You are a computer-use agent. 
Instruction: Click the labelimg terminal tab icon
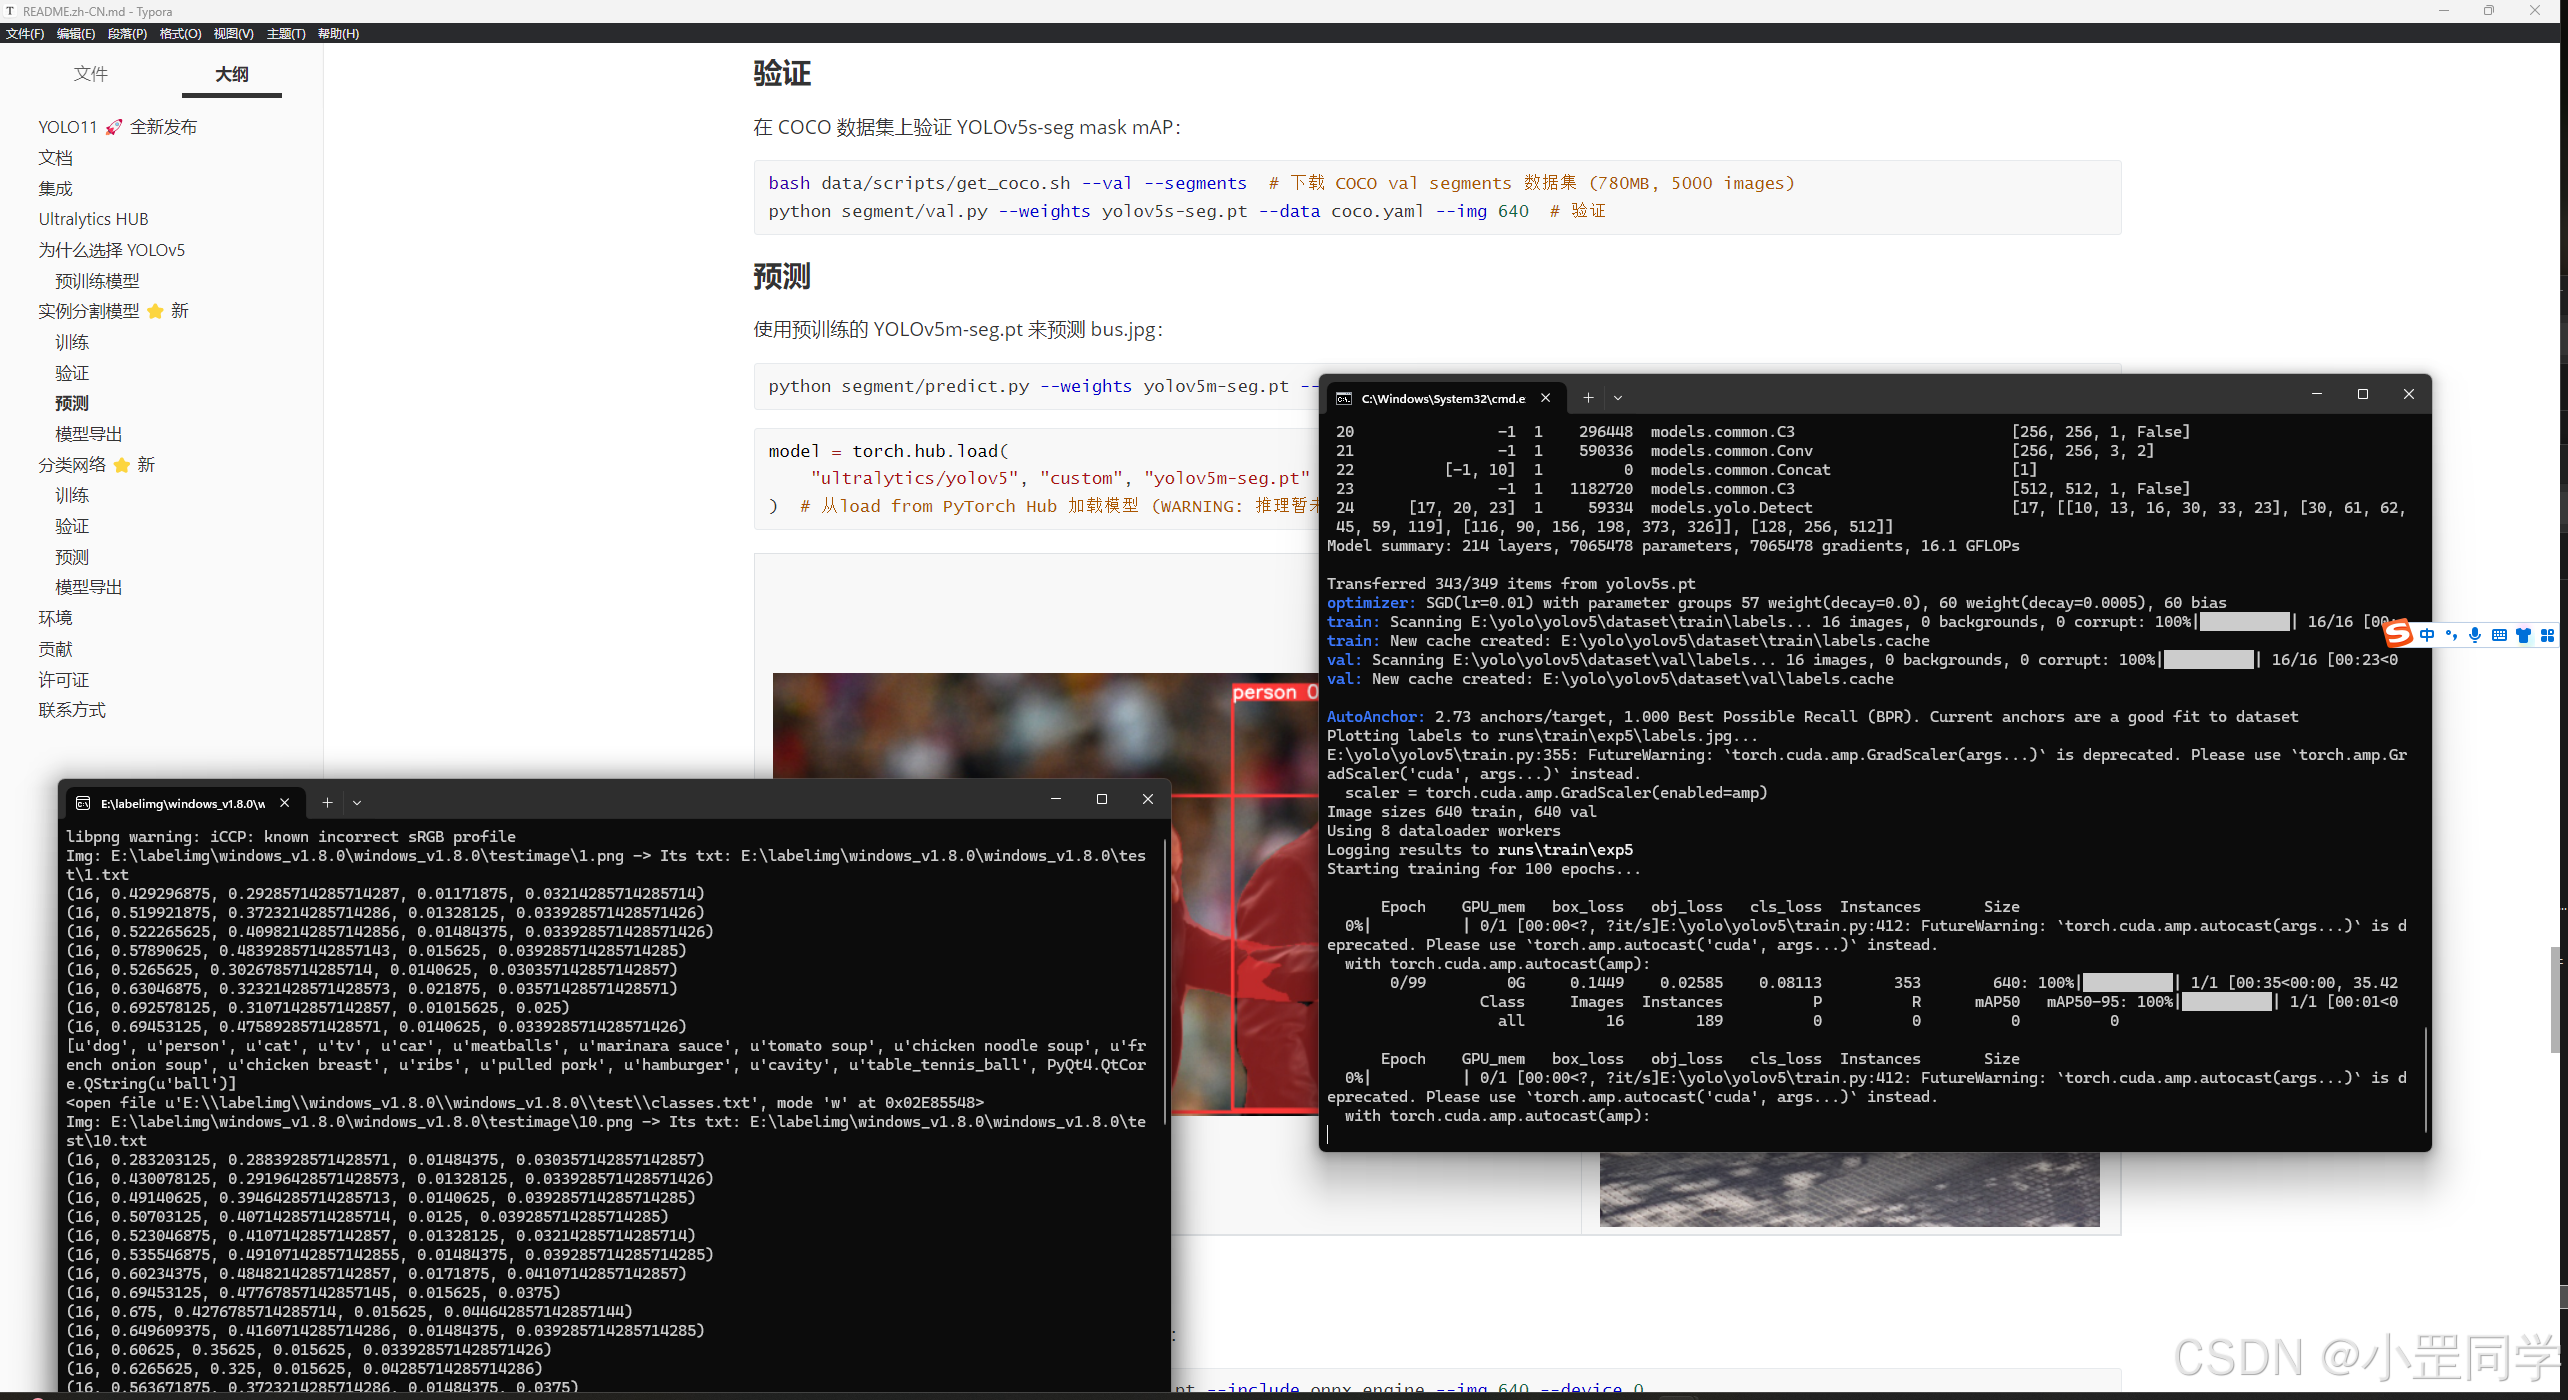[x=83, y=803]
